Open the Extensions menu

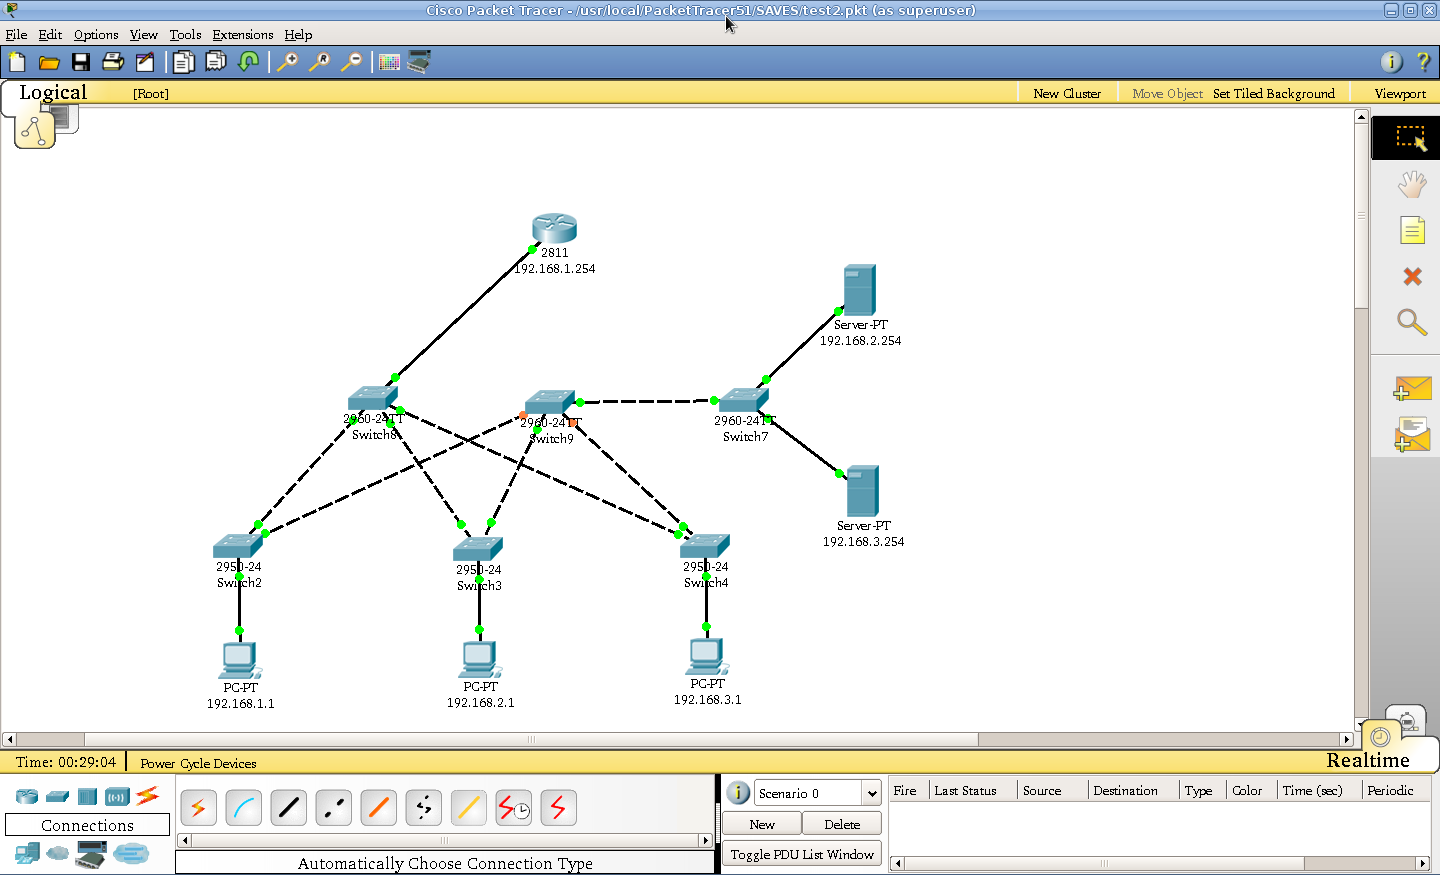pyautogui.click(x=242, y=34)
